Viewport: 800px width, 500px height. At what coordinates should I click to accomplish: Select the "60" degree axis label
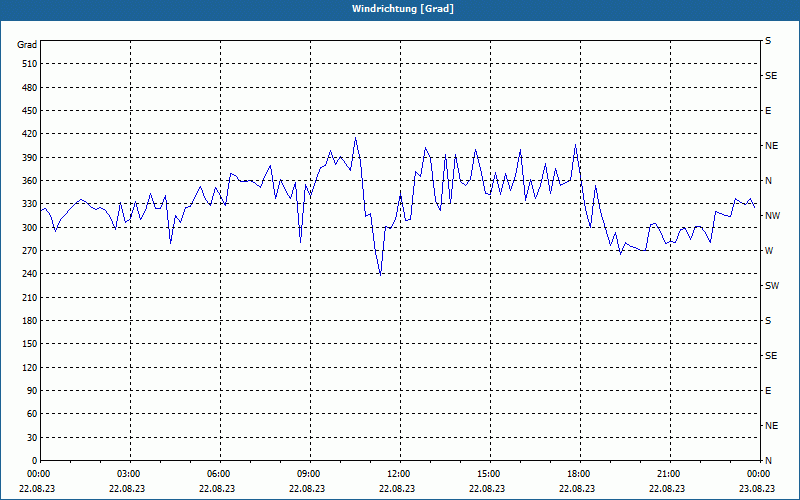32,414
